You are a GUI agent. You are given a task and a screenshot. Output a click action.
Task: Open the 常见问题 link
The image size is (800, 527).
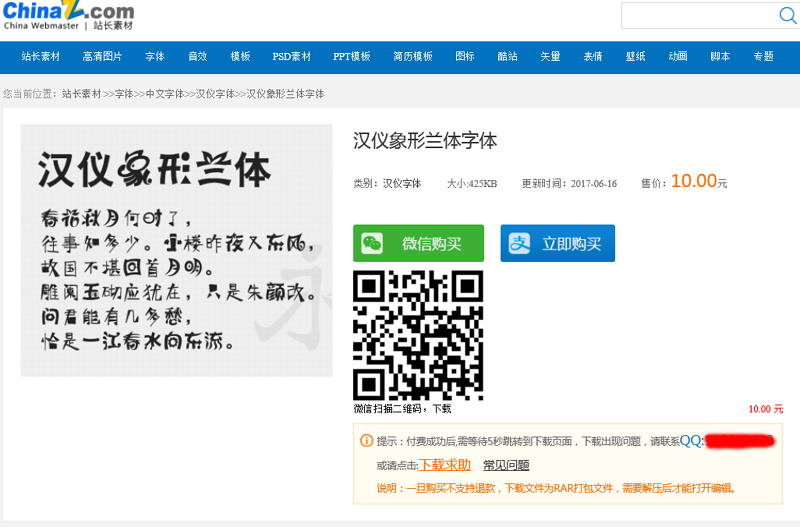[506, 465]
